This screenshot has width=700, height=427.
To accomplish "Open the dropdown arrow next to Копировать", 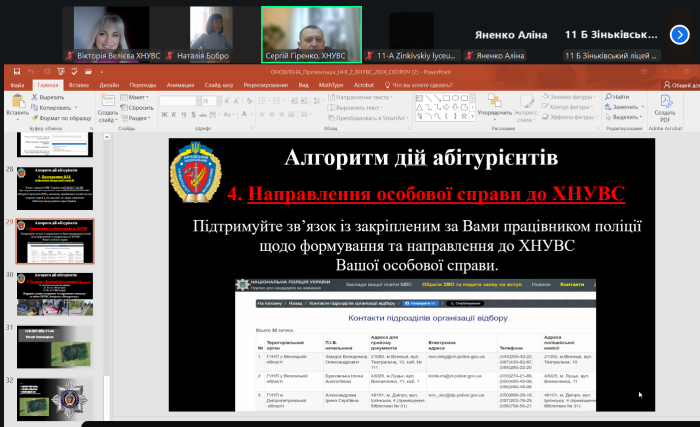I will coord(76,108).
